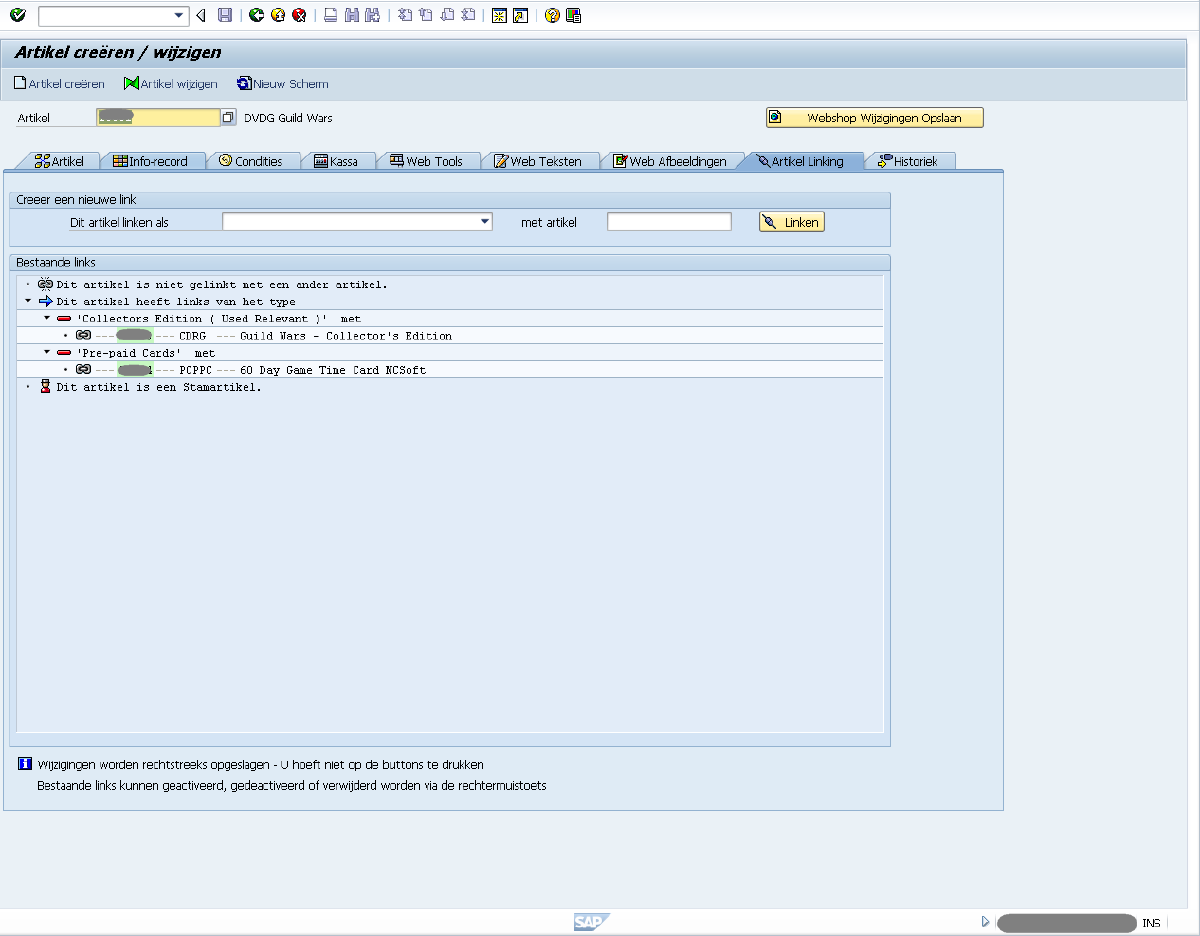Click the Save diskette icon in toolbar
This screenshot has height=936, width=1200.
click(225, 15)
